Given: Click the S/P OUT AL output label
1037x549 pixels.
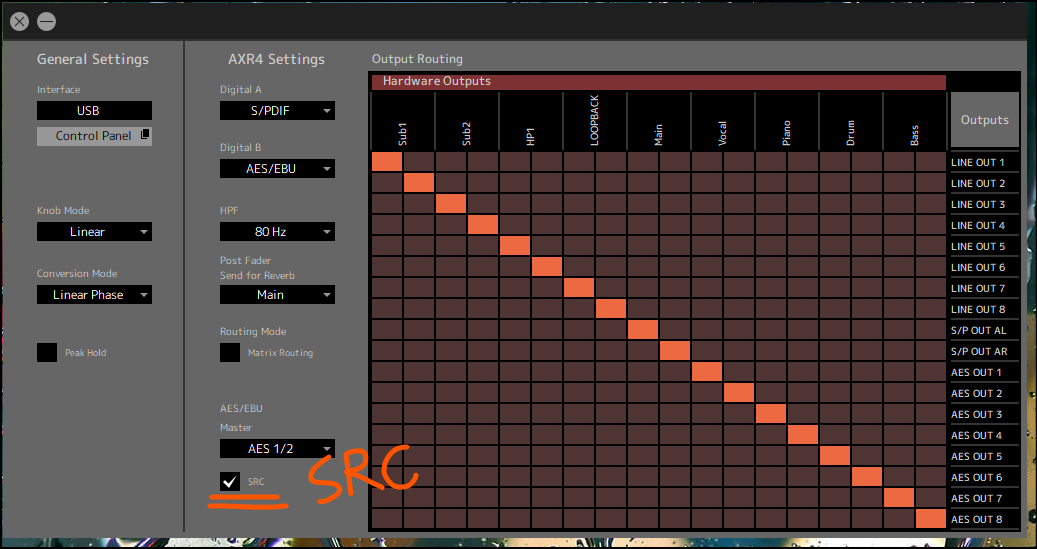Looking at the screenshot, I should pos(979,330).
